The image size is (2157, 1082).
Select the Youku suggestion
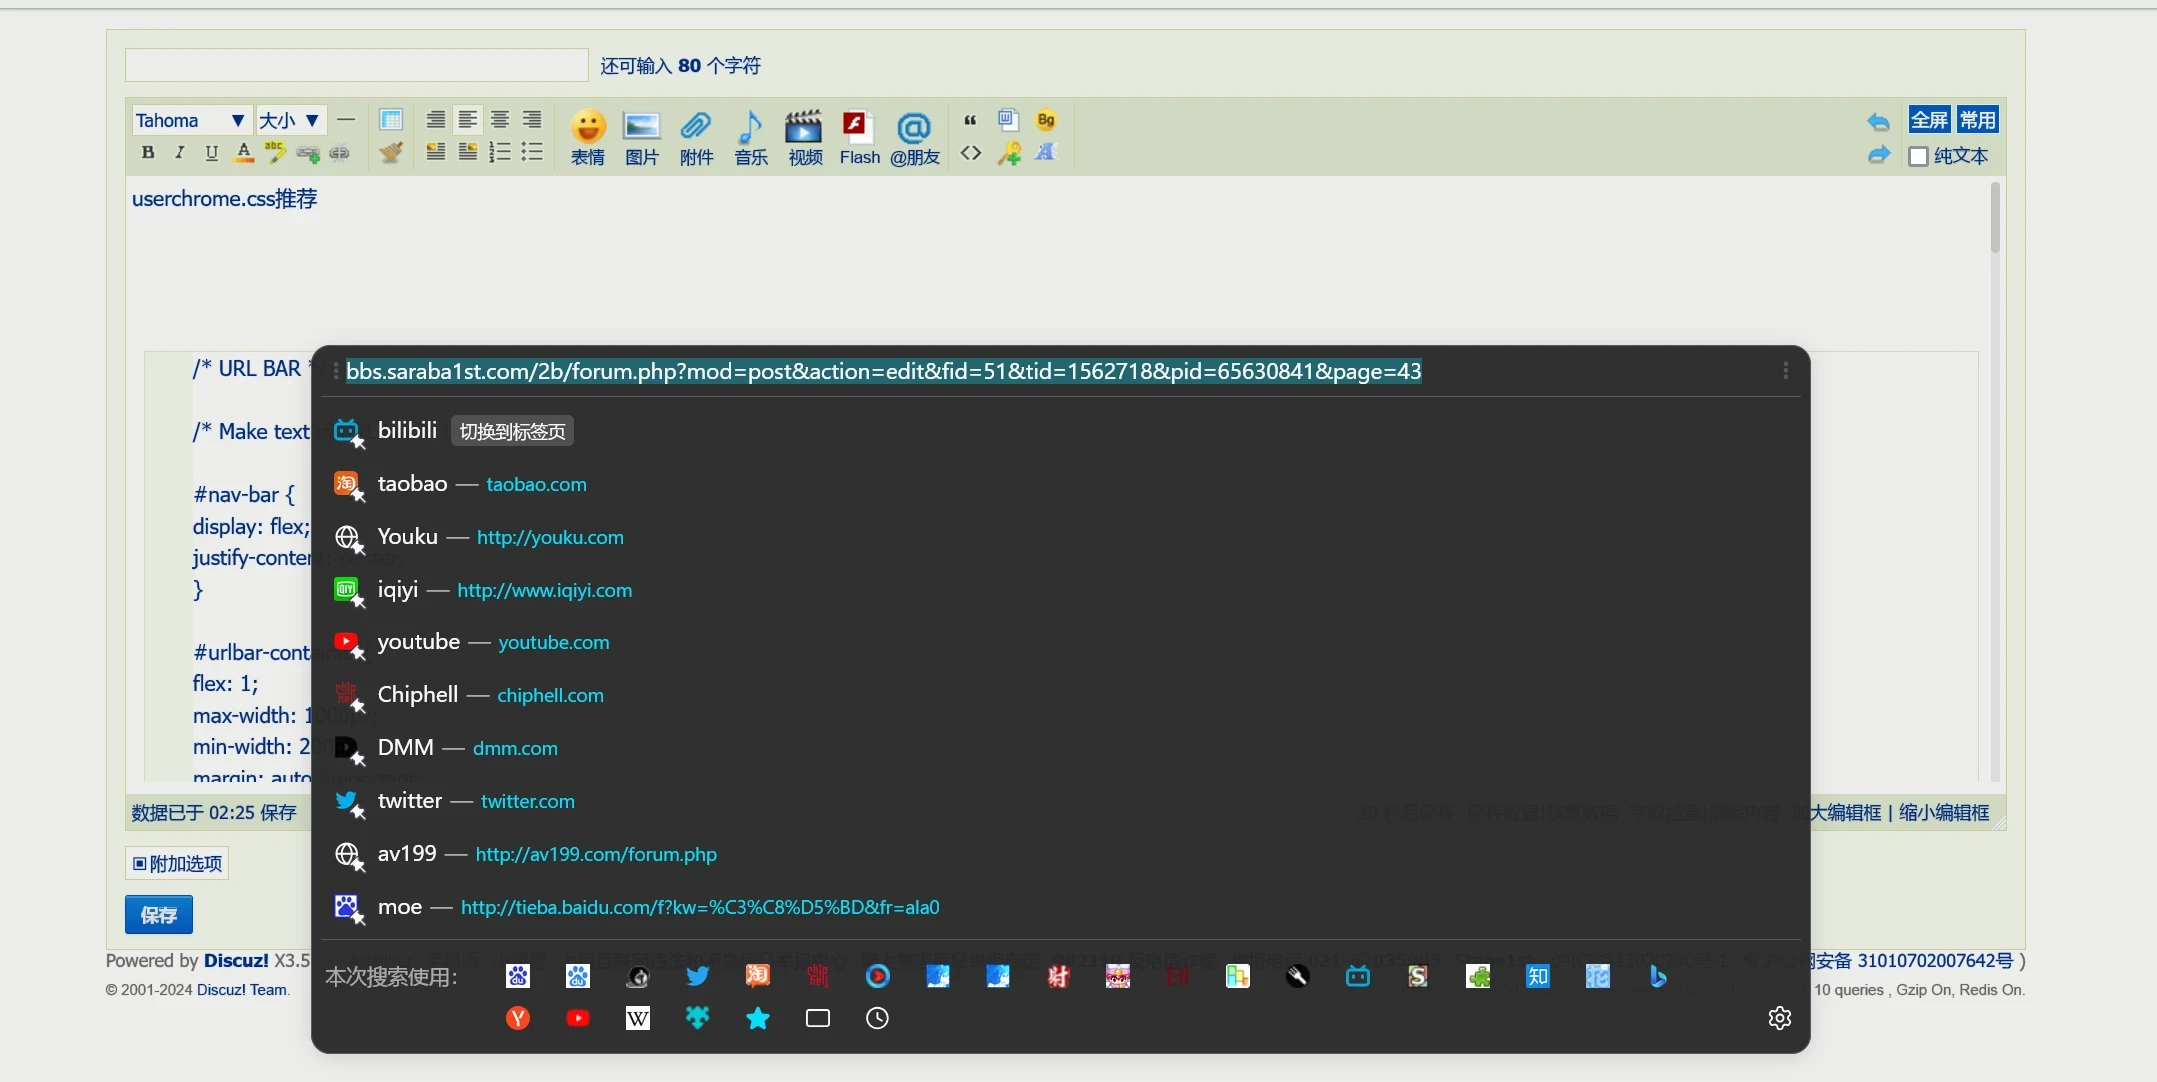coord(1060,537)
